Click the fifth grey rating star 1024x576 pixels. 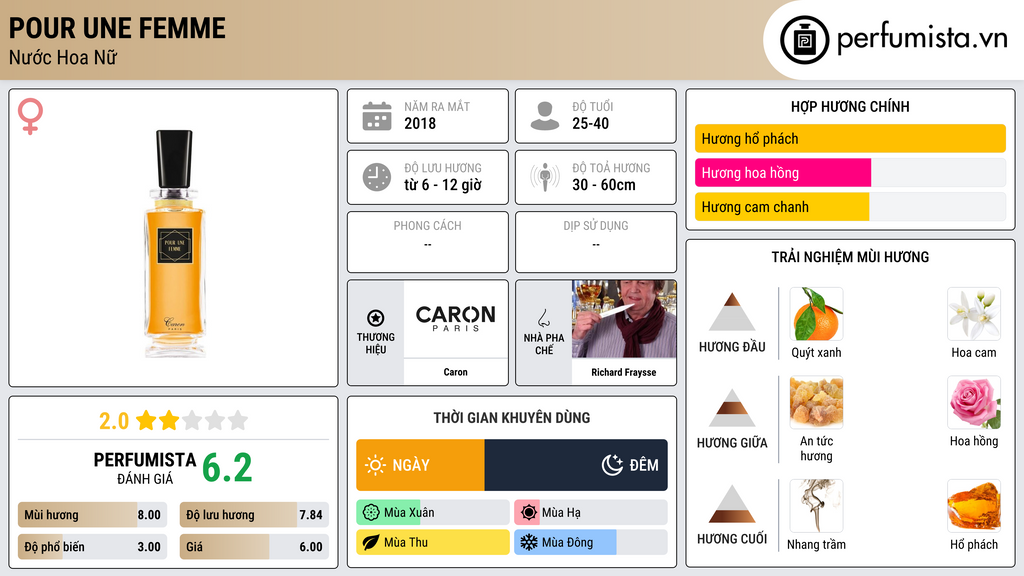[x=238, y=420]
